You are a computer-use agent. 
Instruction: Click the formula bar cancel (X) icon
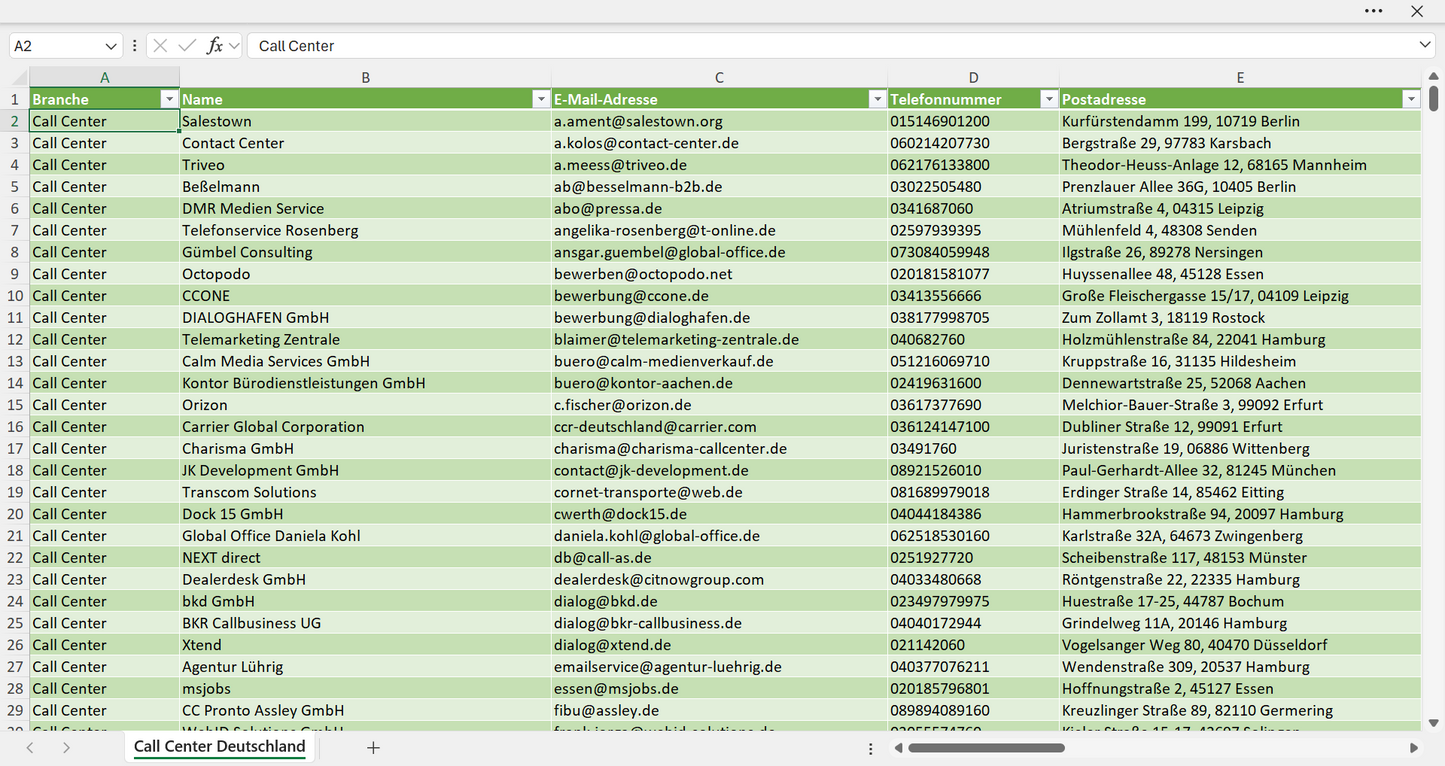pyautogui.click(x=160, y=46)
